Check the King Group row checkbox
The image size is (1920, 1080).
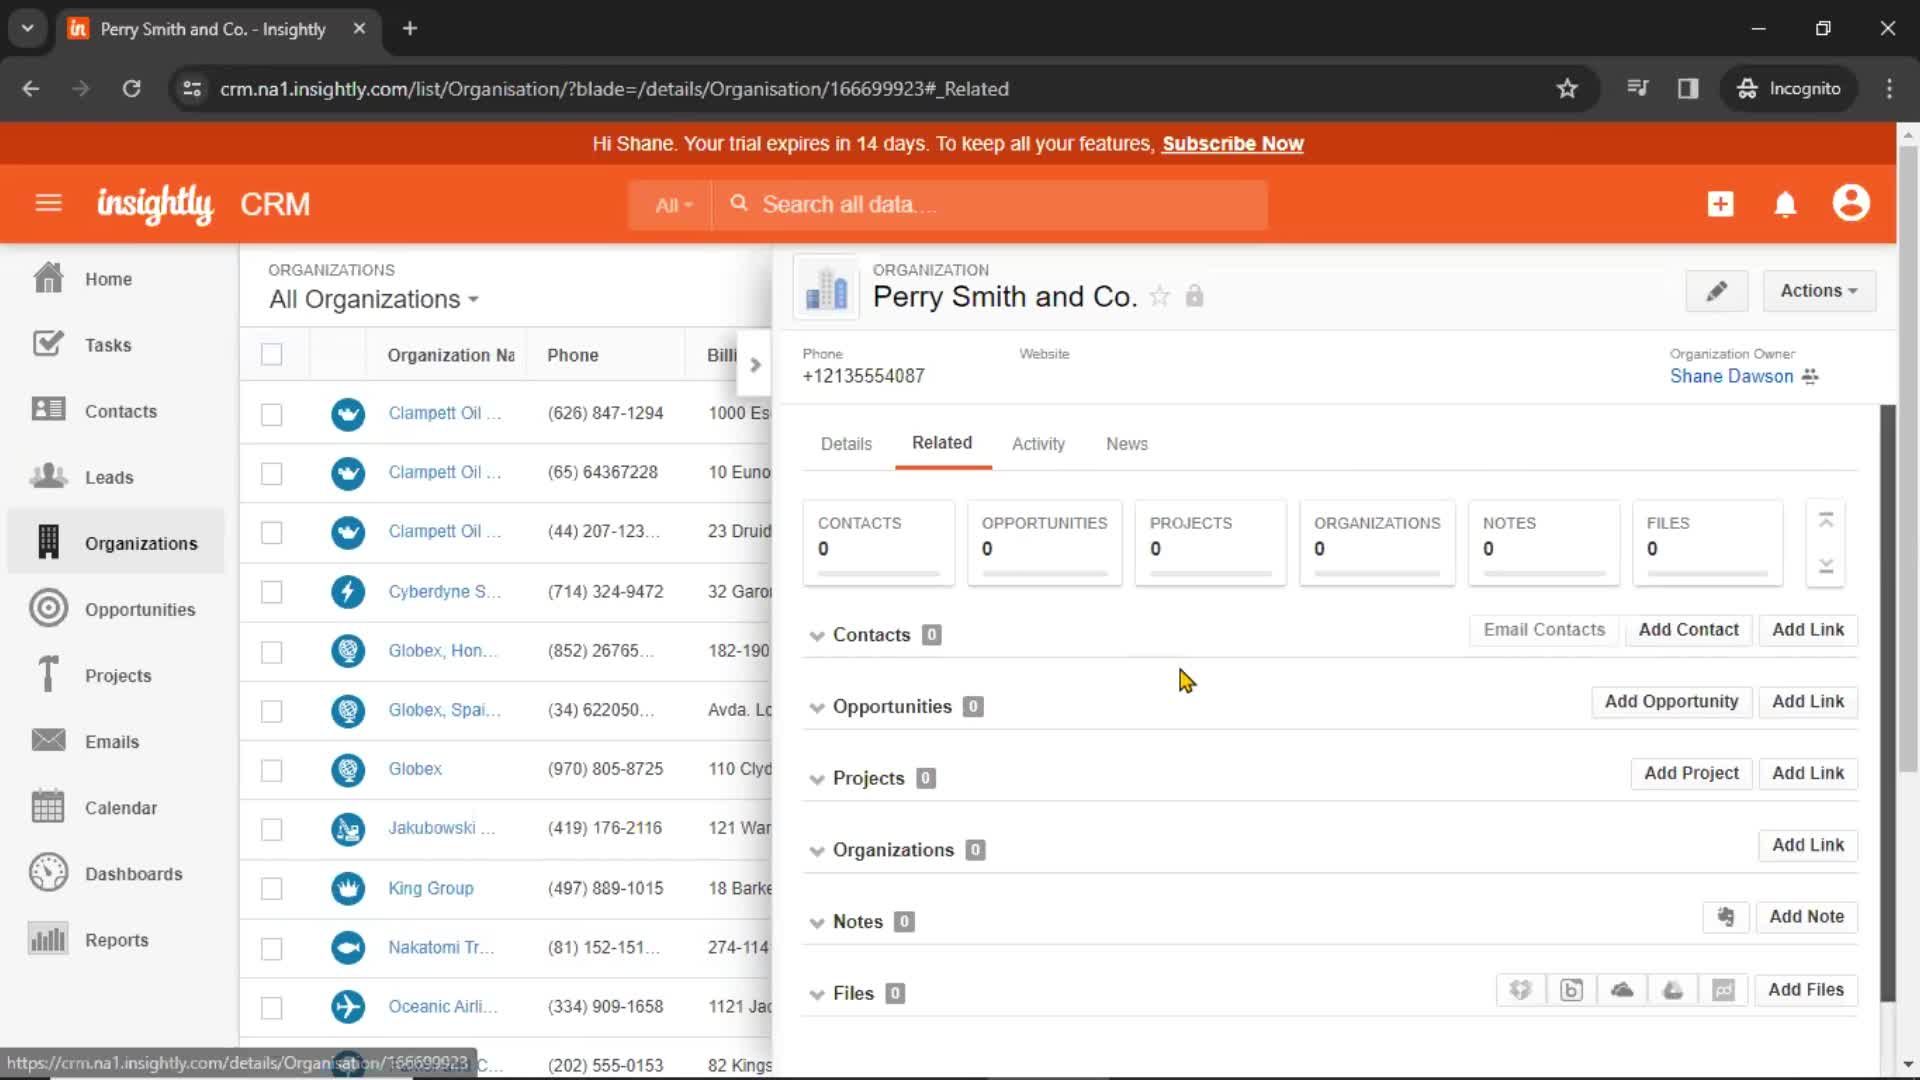[271, 889]
